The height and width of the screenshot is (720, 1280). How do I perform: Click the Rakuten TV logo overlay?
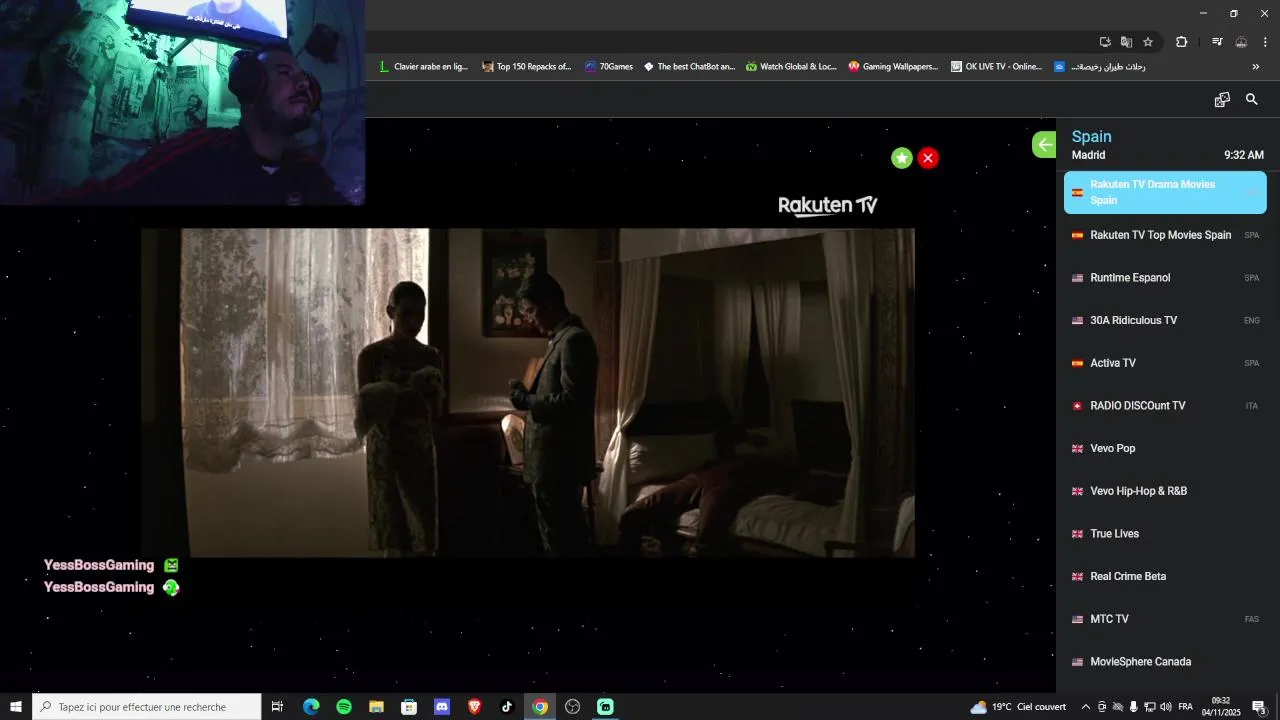coord(828,206)
